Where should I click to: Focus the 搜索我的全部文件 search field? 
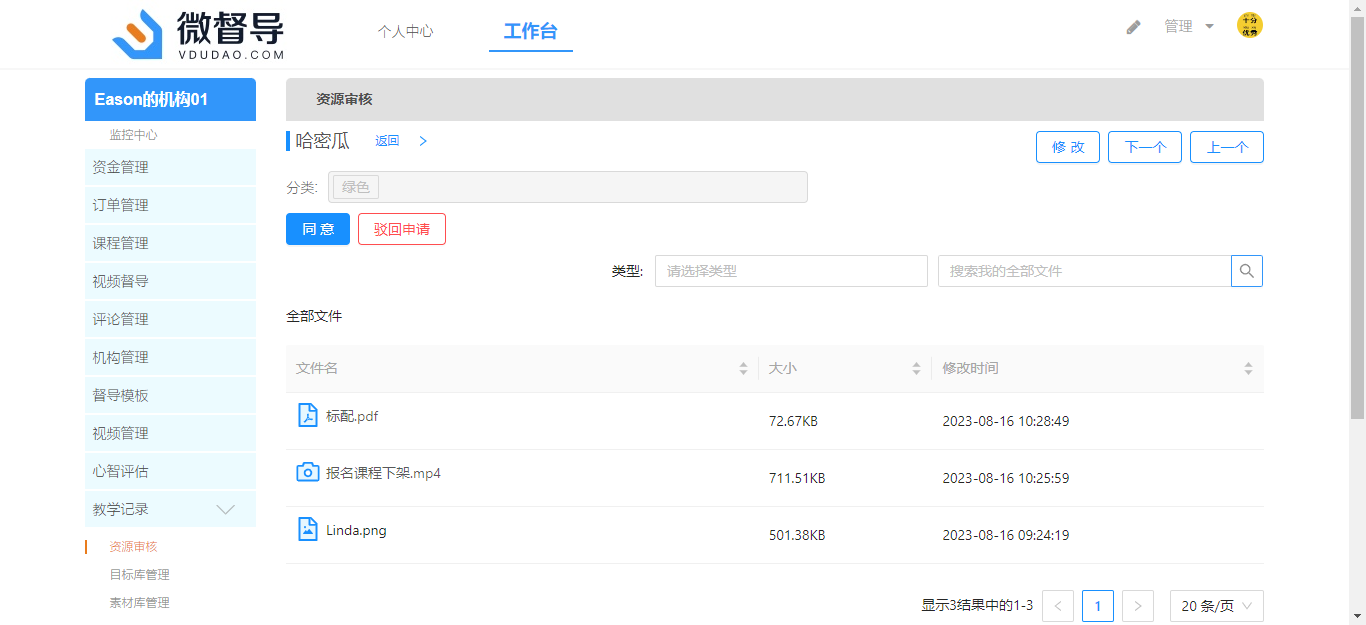pyautogui.click(x=1084, y=271)
